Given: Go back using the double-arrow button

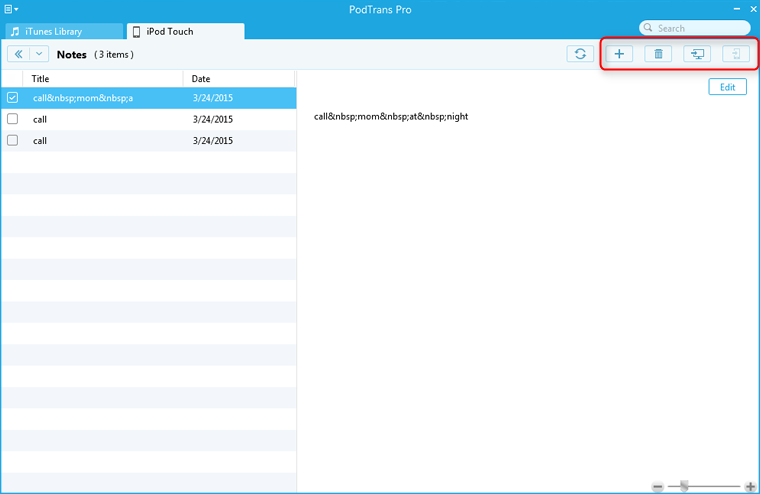Looking at the screenshot, I should tap(18, 54).
